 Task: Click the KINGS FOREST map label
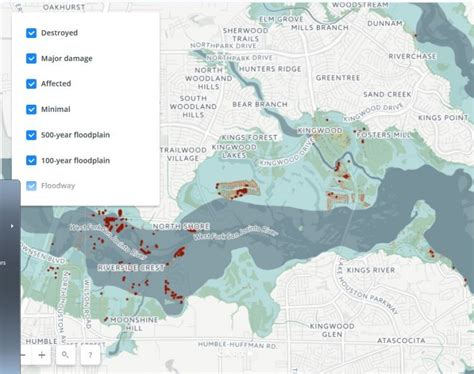pos(250,137)
